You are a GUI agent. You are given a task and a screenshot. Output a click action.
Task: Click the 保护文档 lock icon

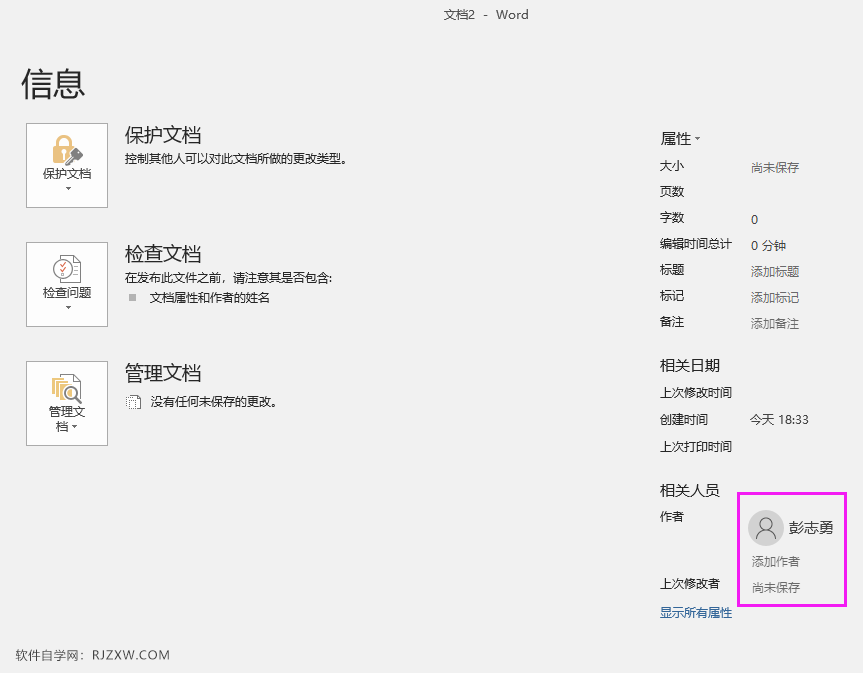pyautogui.click(x=62, y=150)
